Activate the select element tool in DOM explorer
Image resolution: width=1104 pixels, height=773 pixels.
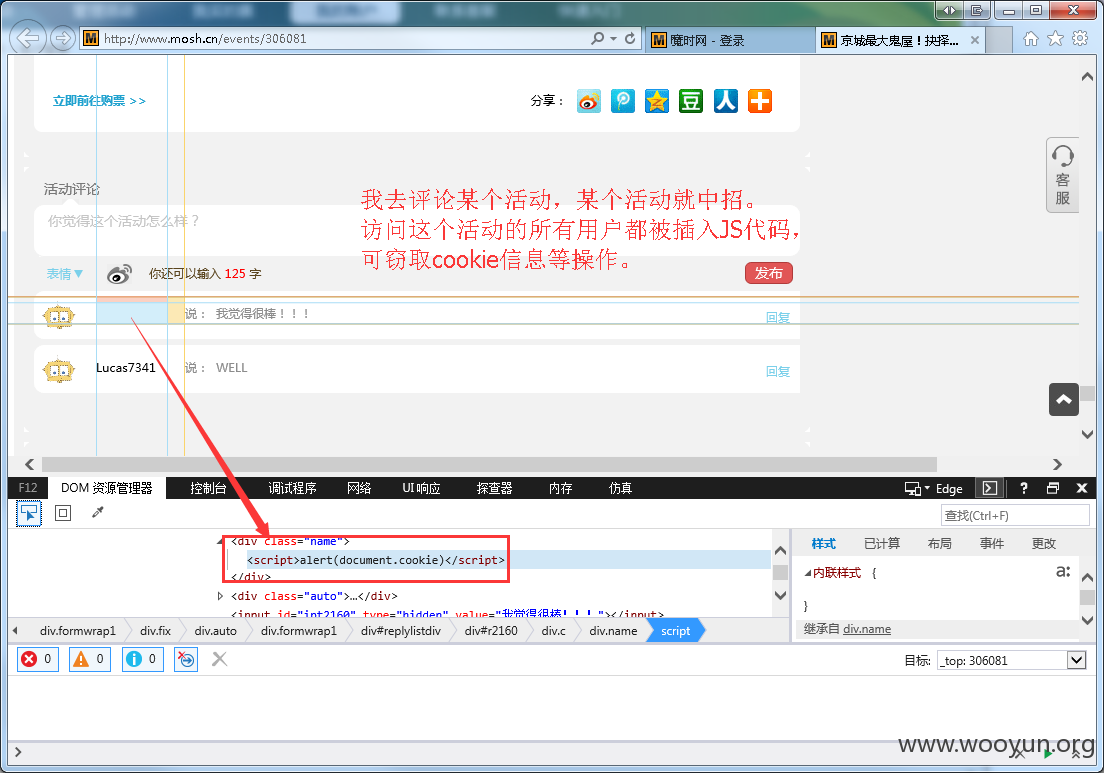(29, 513)
